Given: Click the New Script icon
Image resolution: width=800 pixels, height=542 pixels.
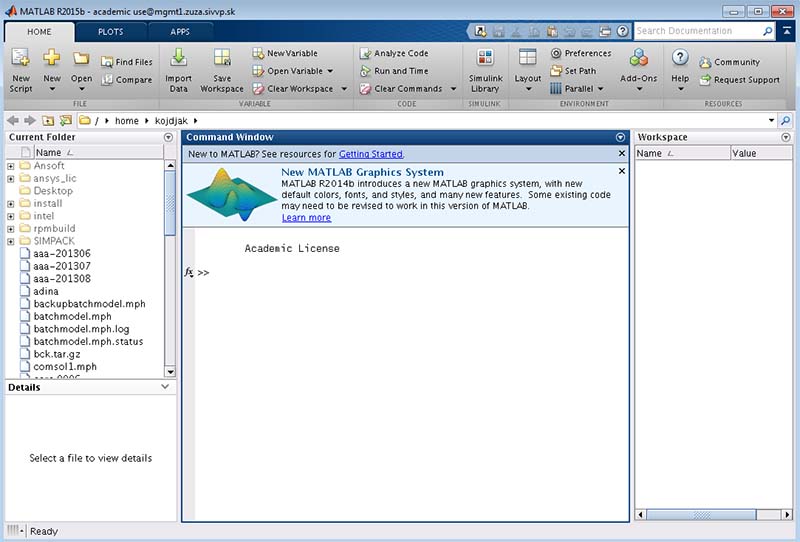Looking at the screenshot, I should click(x=20, y=60).
